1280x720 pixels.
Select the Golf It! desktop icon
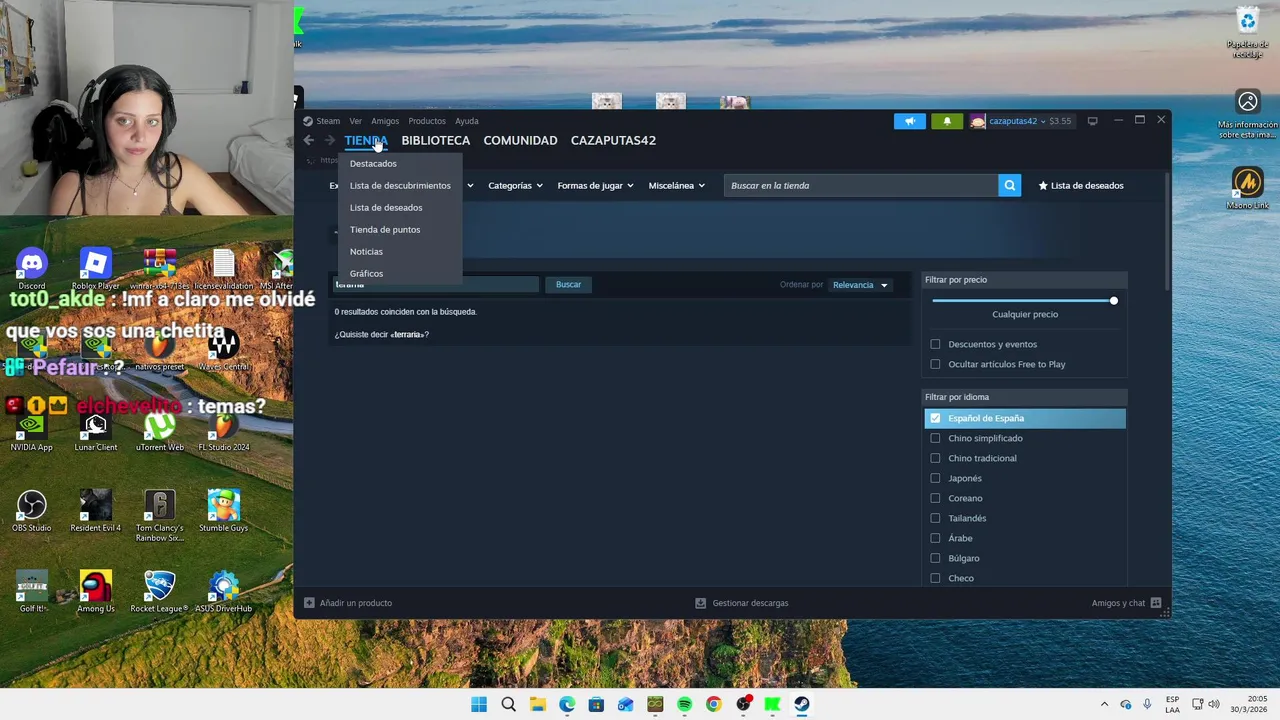pyautogui.click(x=32, y=592)
